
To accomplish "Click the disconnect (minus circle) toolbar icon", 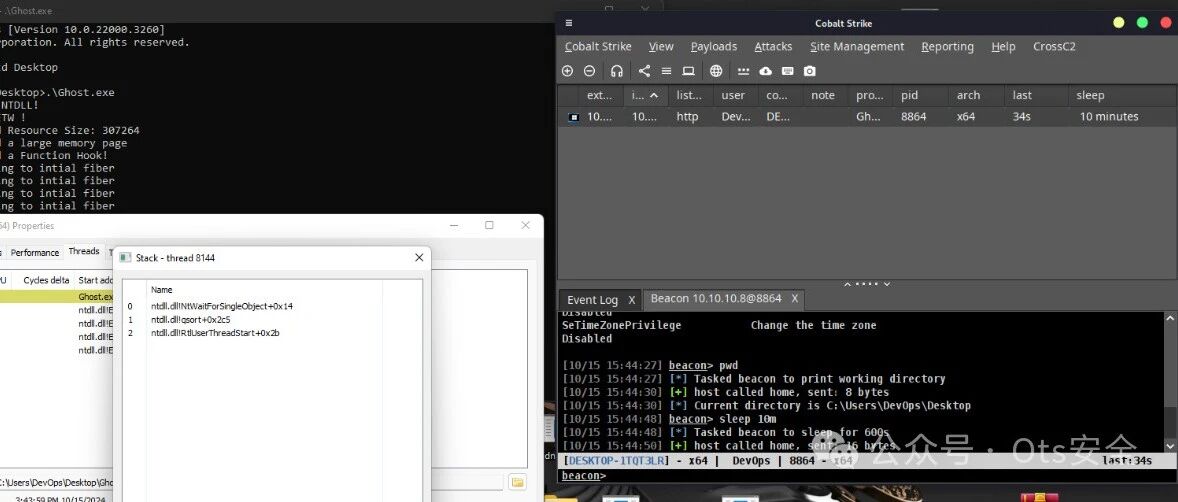I will [590, 71].
